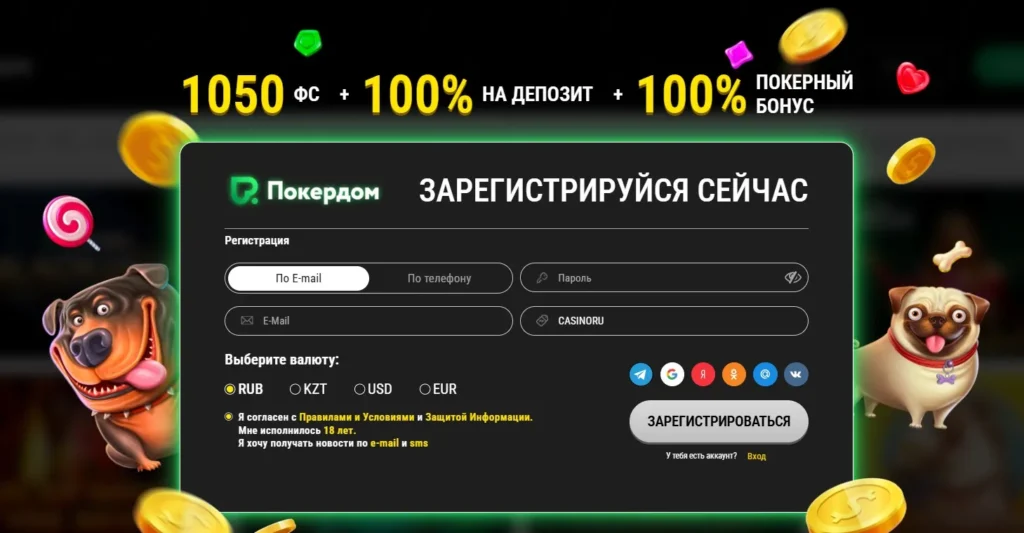
Task: Select the RUB currency option
Action: 230,389
